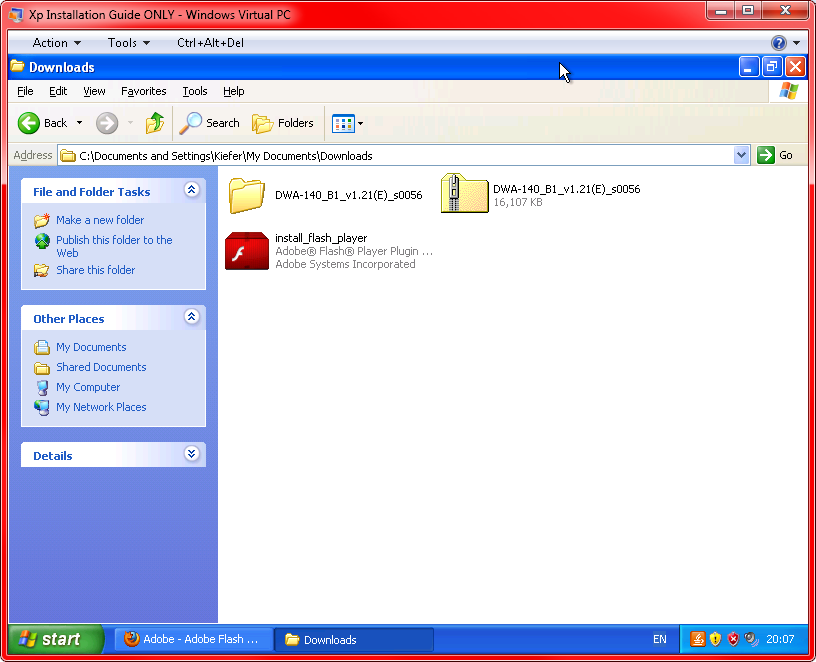Click the 16,107 KB zip file size text
Screen dimensions: 816x662
point(518,202)
